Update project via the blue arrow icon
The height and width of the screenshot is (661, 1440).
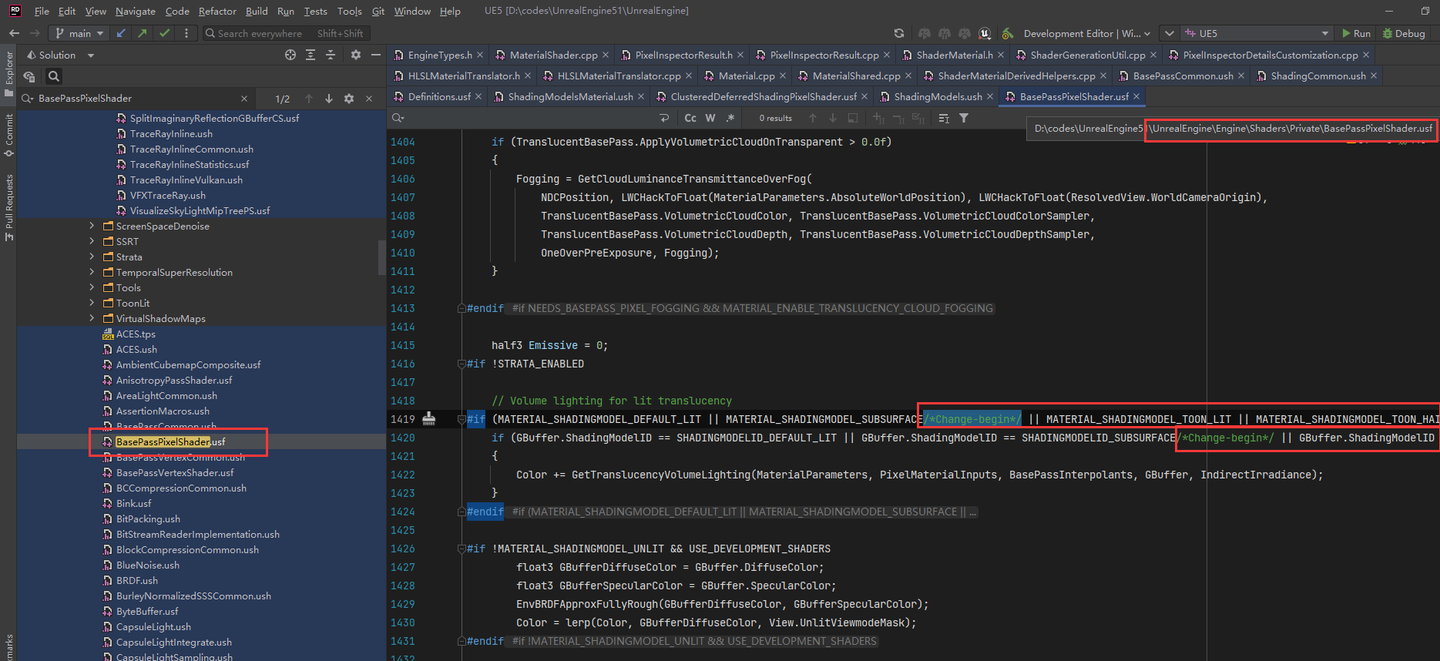(x=121, y=33)
